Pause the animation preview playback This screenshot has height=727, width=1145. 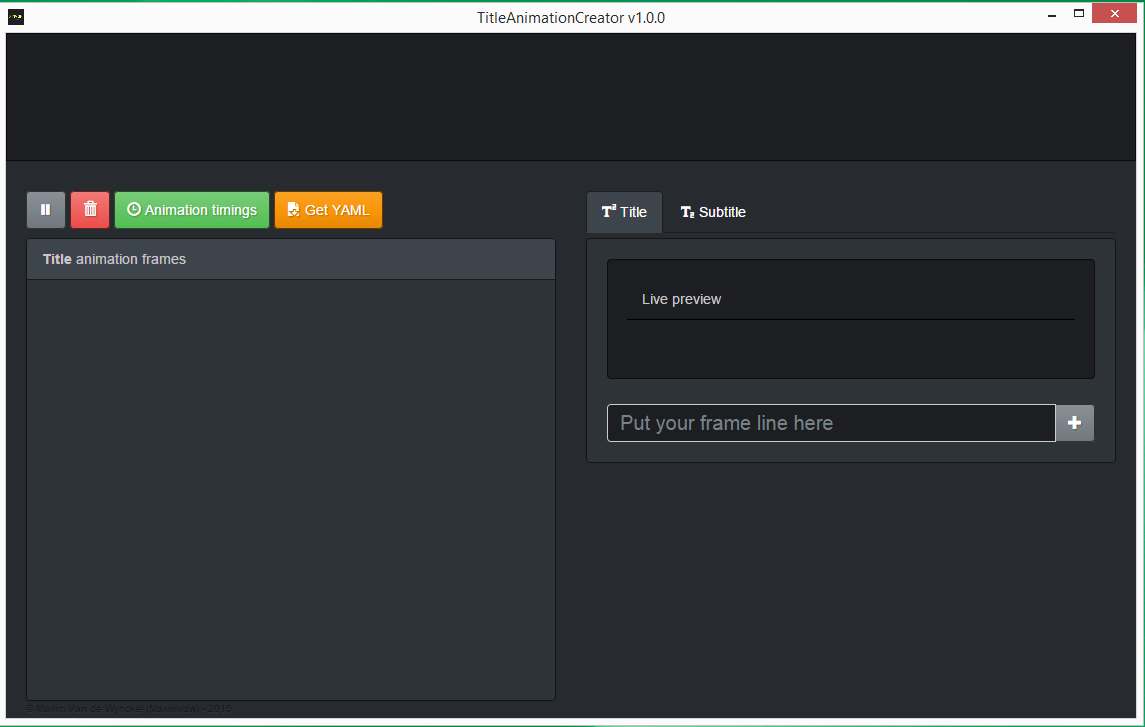(x=45, y=210)
